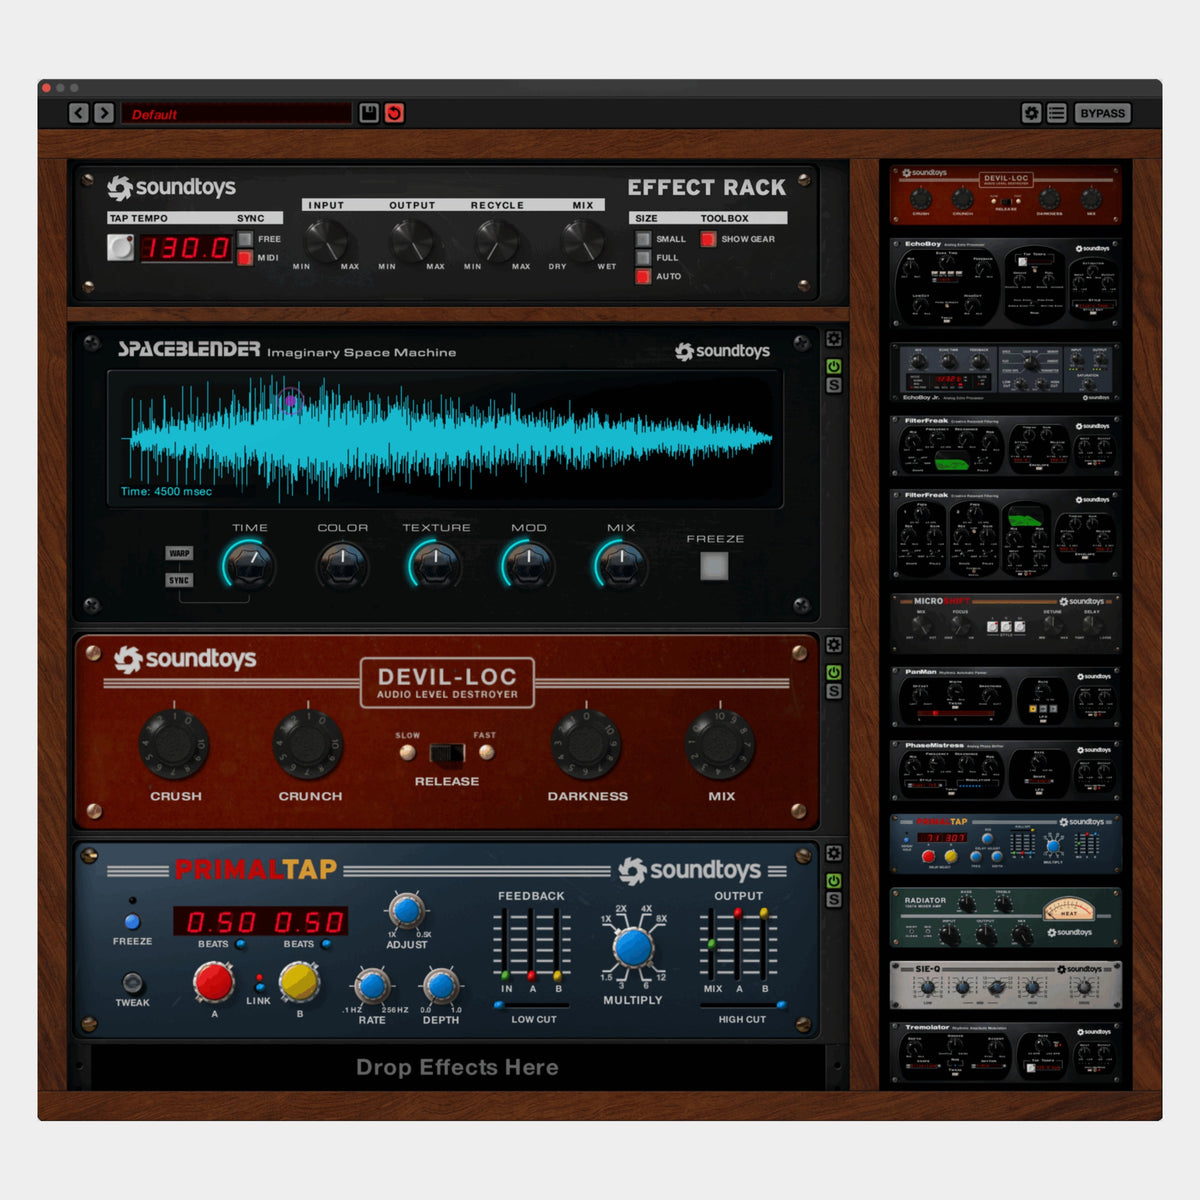Screen dimensions: 1200x1200
Task: Toggle SpaceBlender power button
Action: (x=834, y=366)
